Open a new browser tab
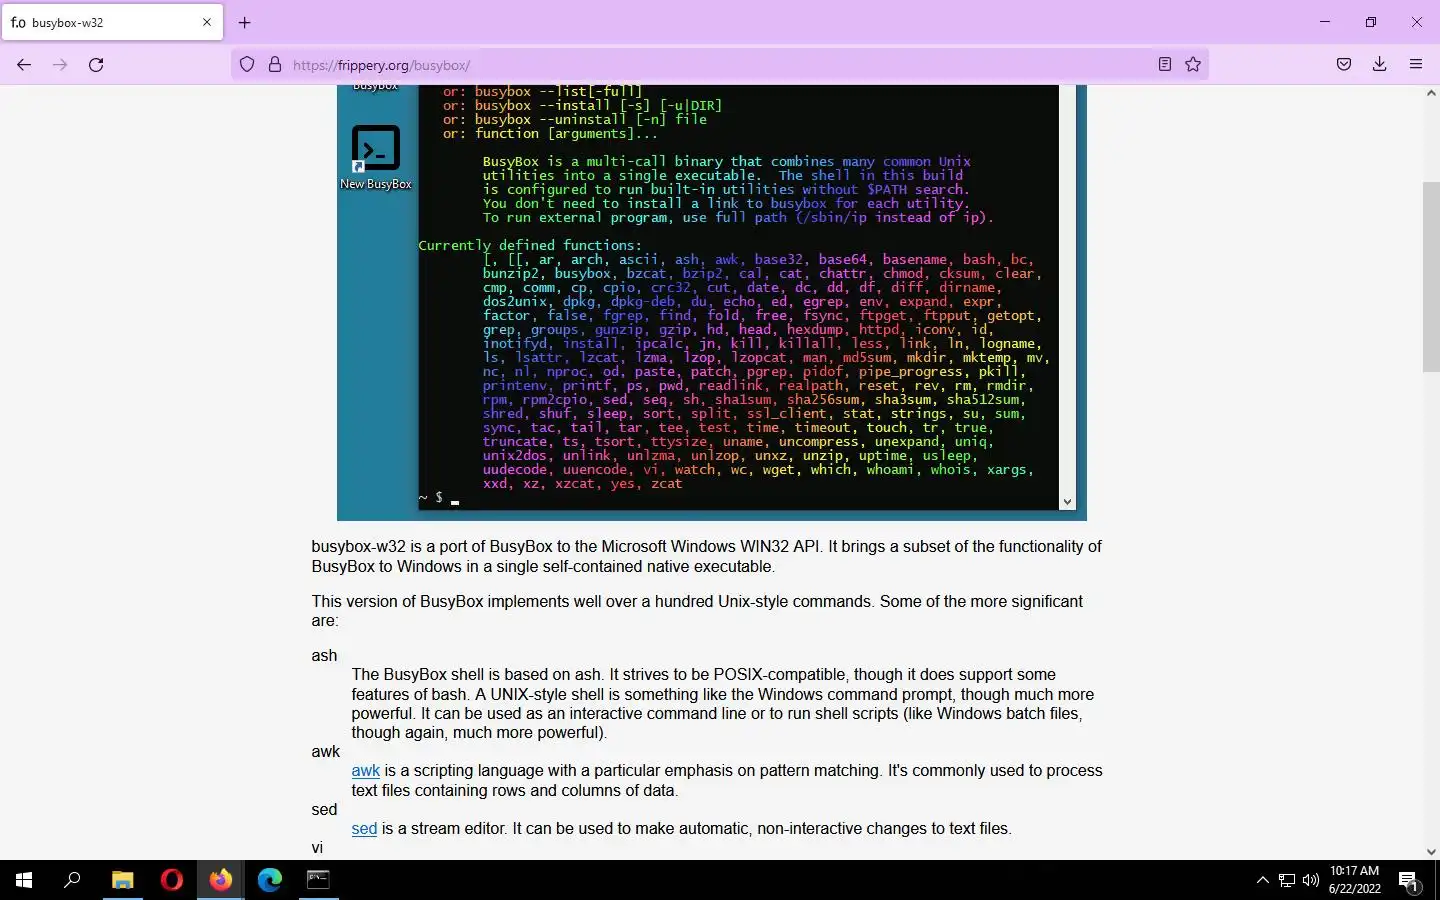Screen dimensions: 1440x900 (245, 22)
